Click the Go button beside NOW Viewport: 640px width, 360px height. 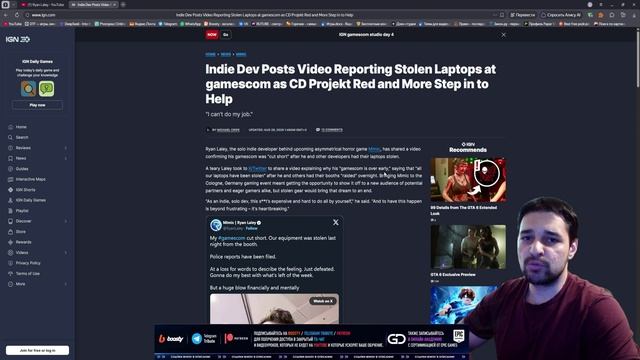point(226,35)
